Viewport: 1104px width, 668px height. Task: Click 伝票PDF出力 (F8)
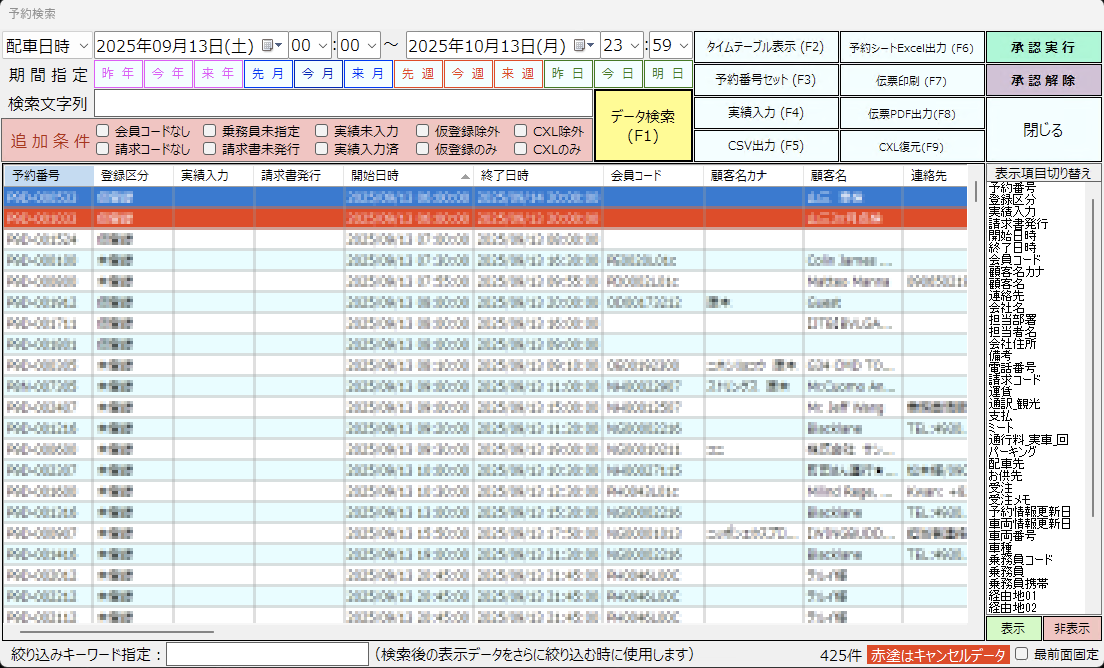(x=910, y=112)
